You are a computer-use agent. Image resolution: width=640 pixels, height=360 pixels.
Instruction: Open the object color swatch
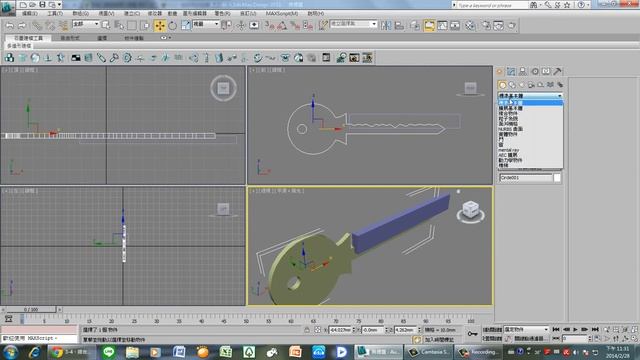click(557, 178)
